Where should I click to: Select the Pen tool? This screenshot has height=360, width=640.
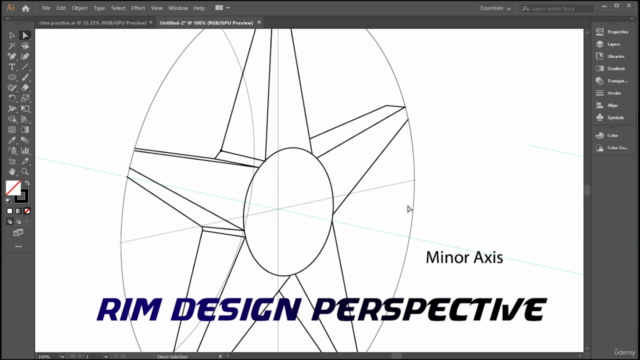pos(12,56)
